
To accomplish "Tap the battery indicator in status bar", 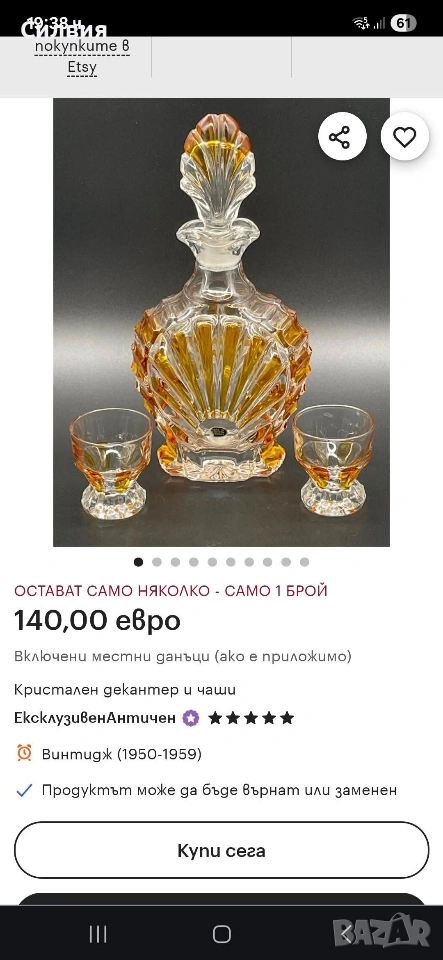I will (403, 23).
